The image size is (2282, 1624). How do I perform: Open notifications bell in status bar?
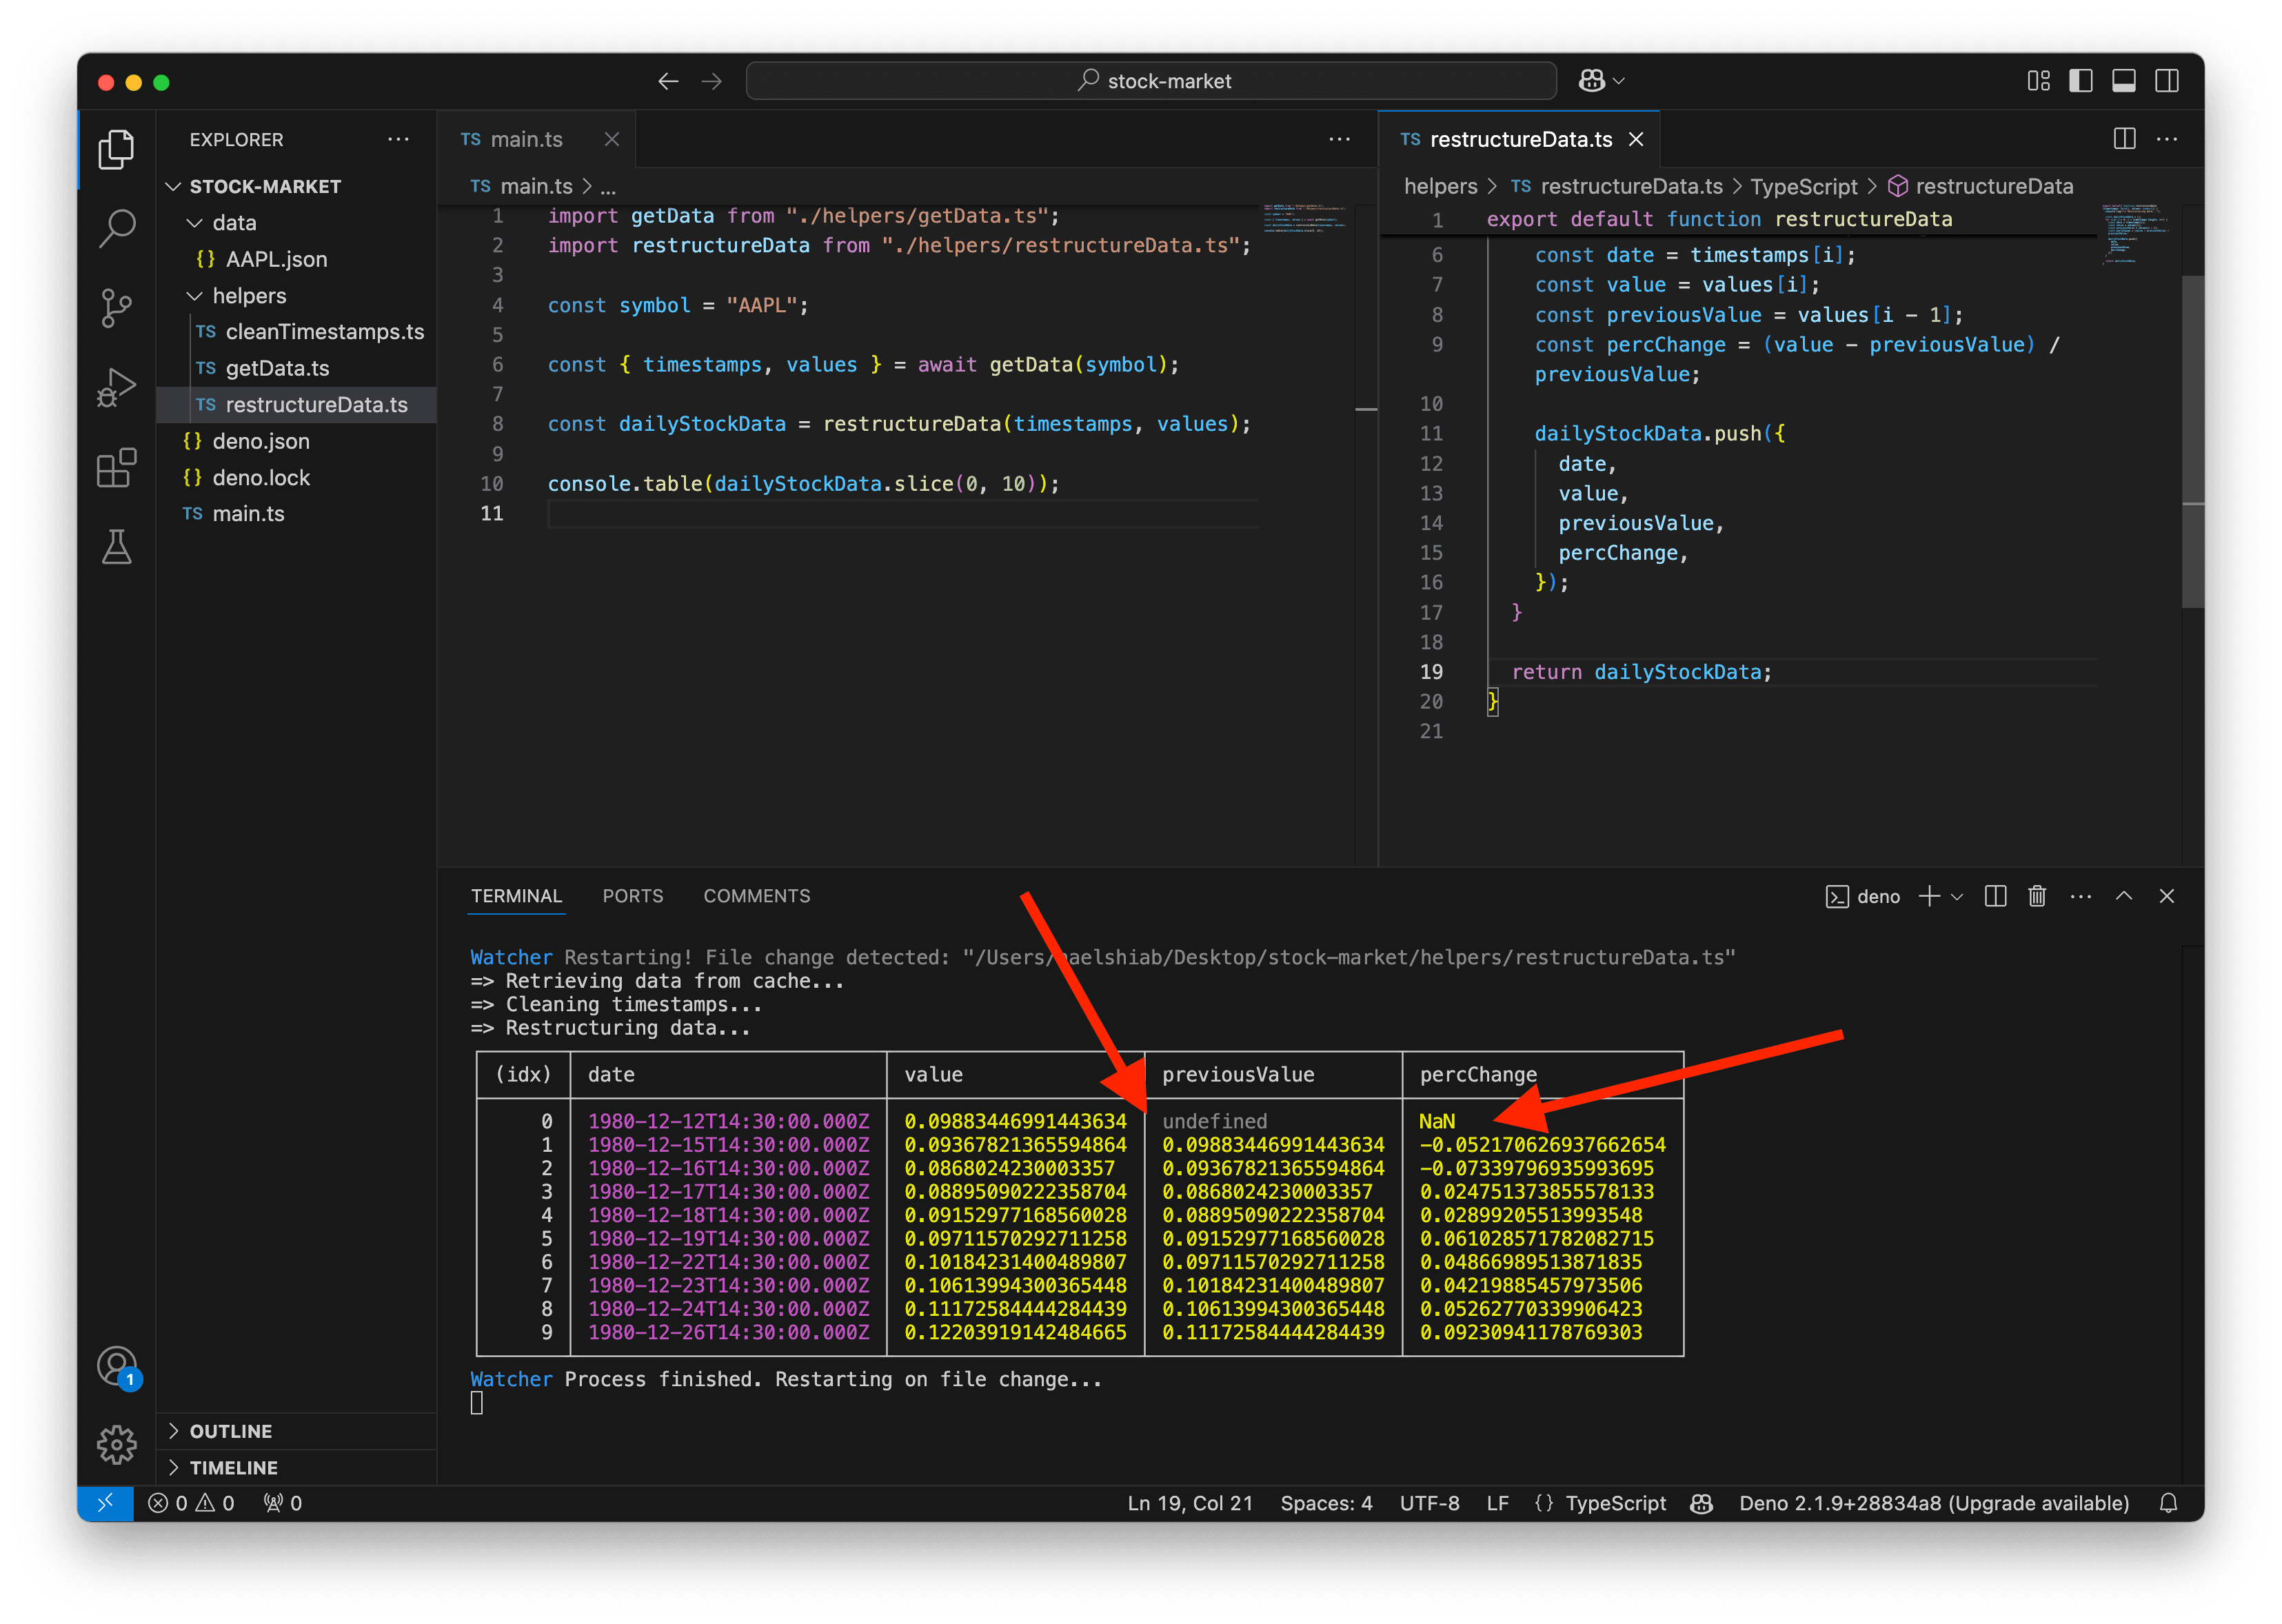[2168, 1503]
